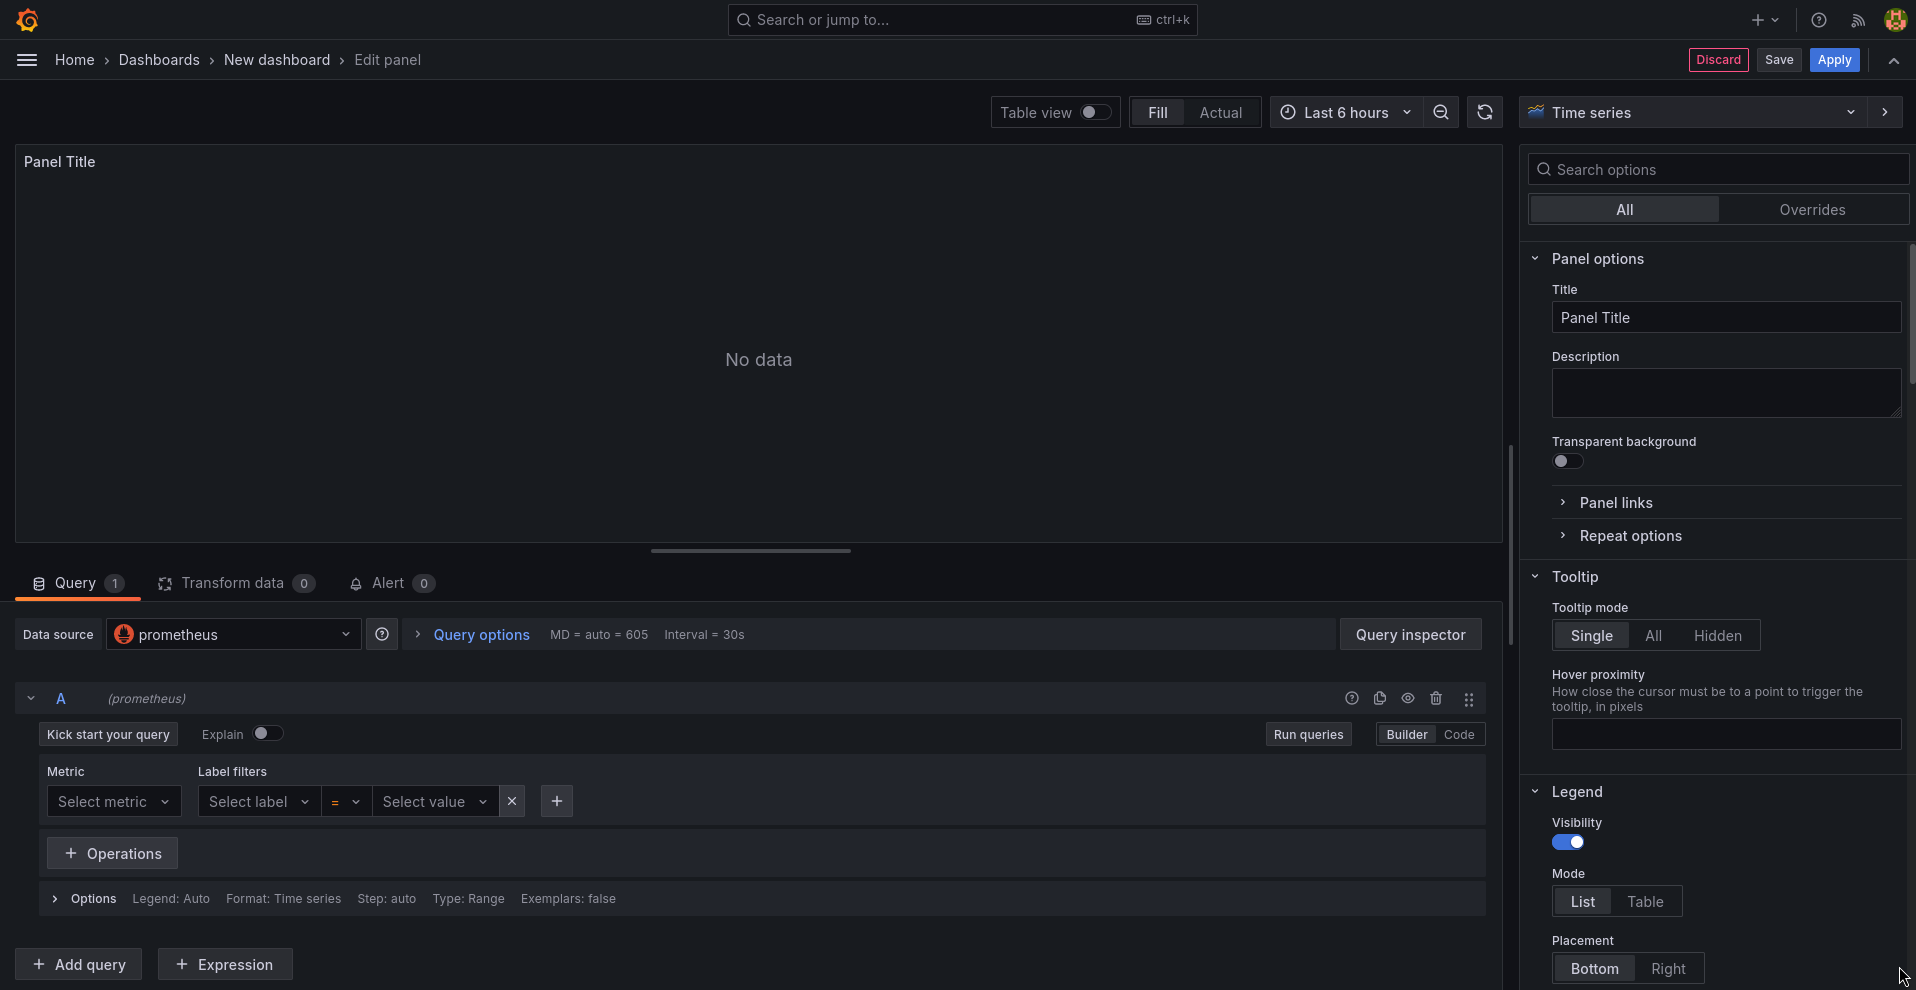Open the Overrides tab
Image resolution: width=1916 pixels, height=990 pixels.
point(1812,210)
